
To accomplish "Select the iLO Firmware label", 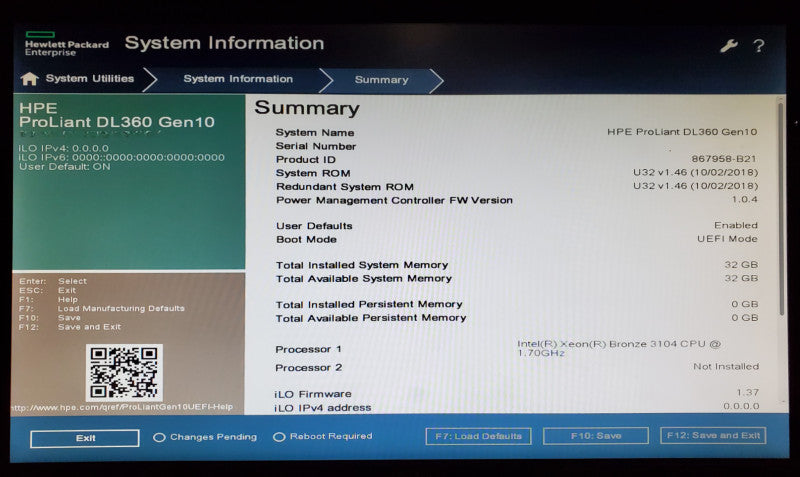I will [313, 394].
